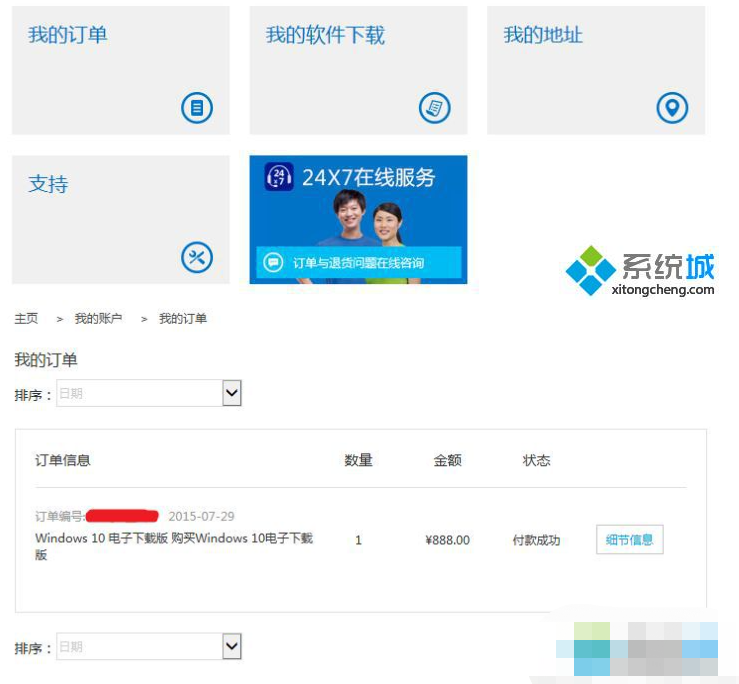Expand the bottom 排序 dropdown arrow
The width and height of the screenshot is (739, 684).
[x=232, y=647]
